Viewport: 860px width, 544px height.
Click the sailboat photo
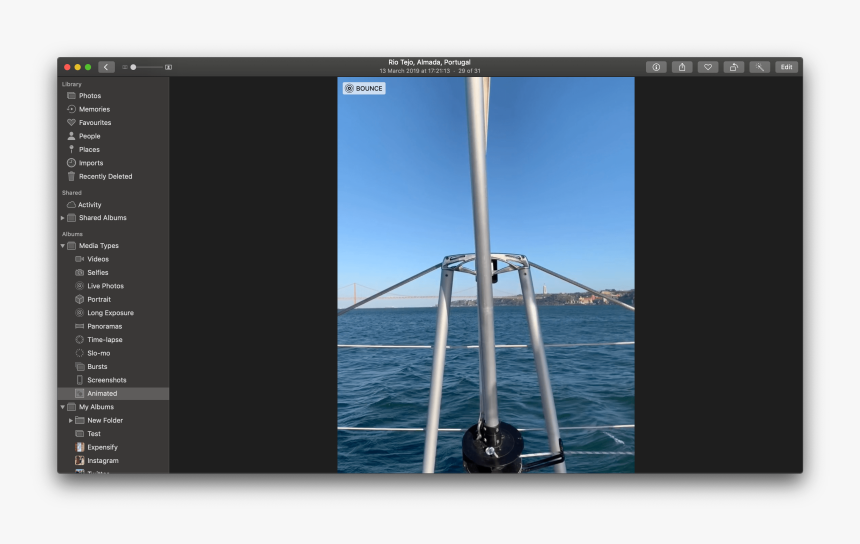tap(486, 275)
